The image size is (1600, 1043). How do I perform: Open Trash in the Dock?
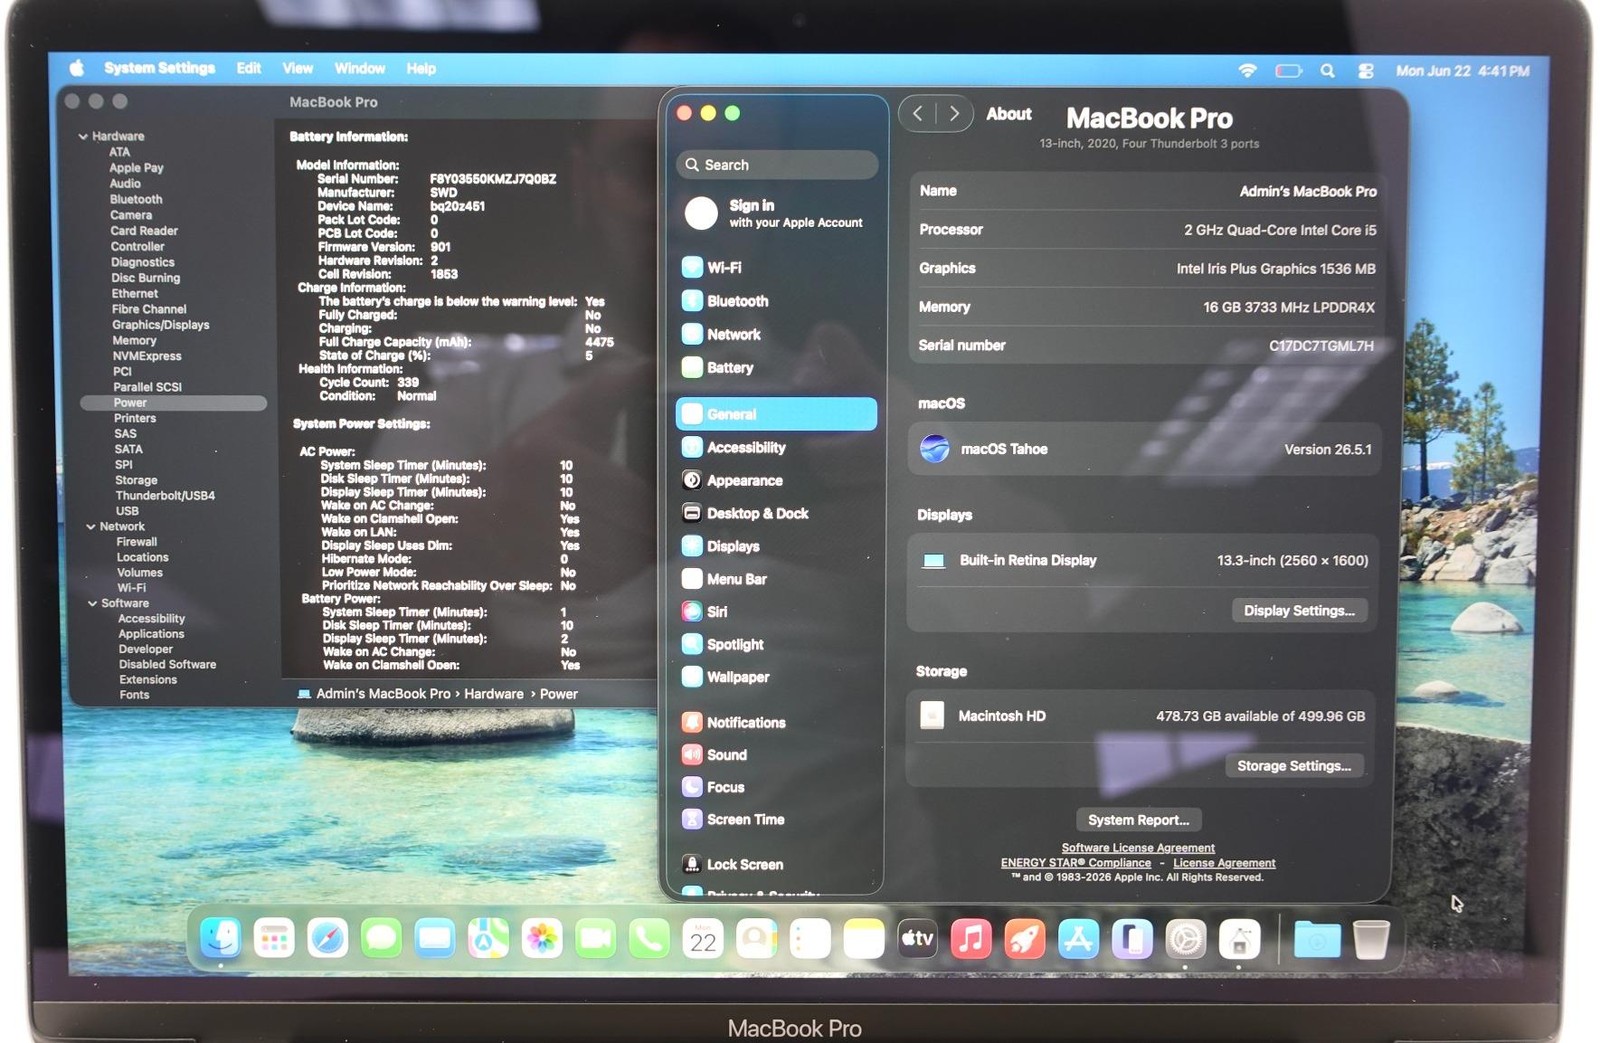coord(1371,938)
